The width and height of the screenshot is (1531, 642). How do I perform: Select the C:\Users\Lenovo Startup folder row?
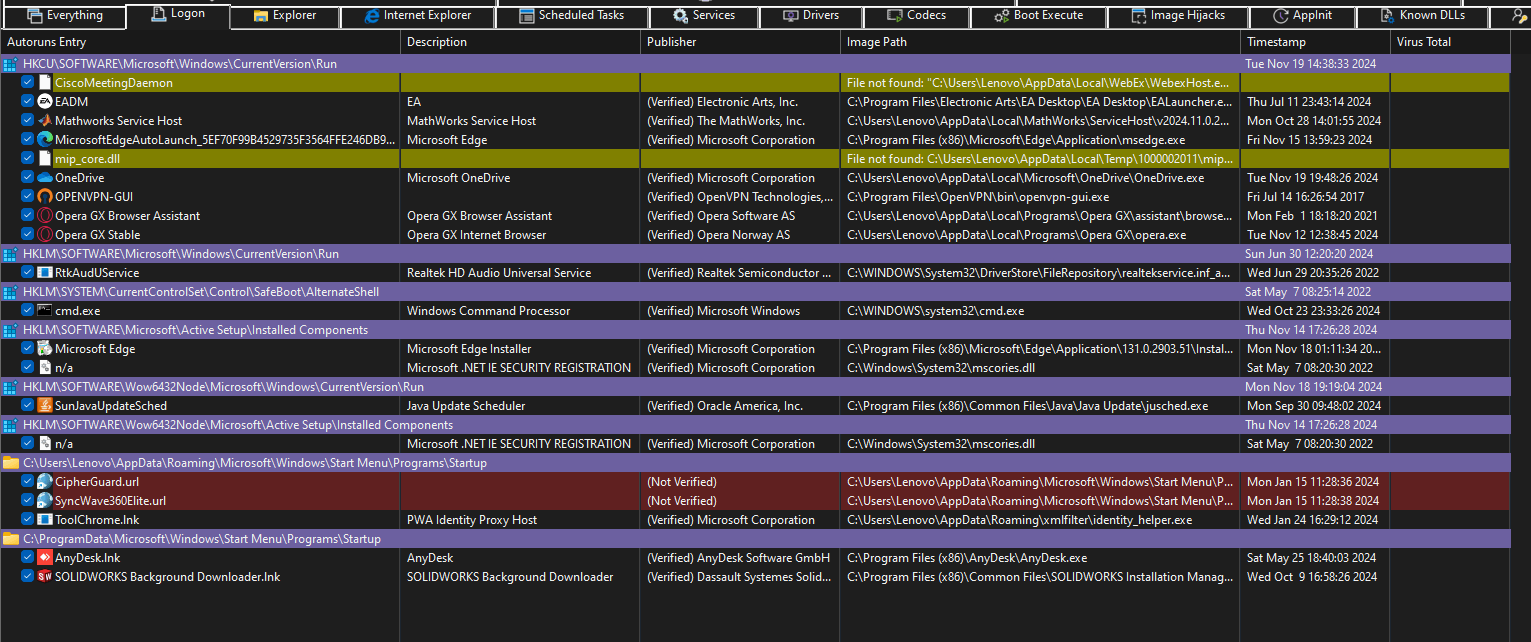click(x=755, y=463)
